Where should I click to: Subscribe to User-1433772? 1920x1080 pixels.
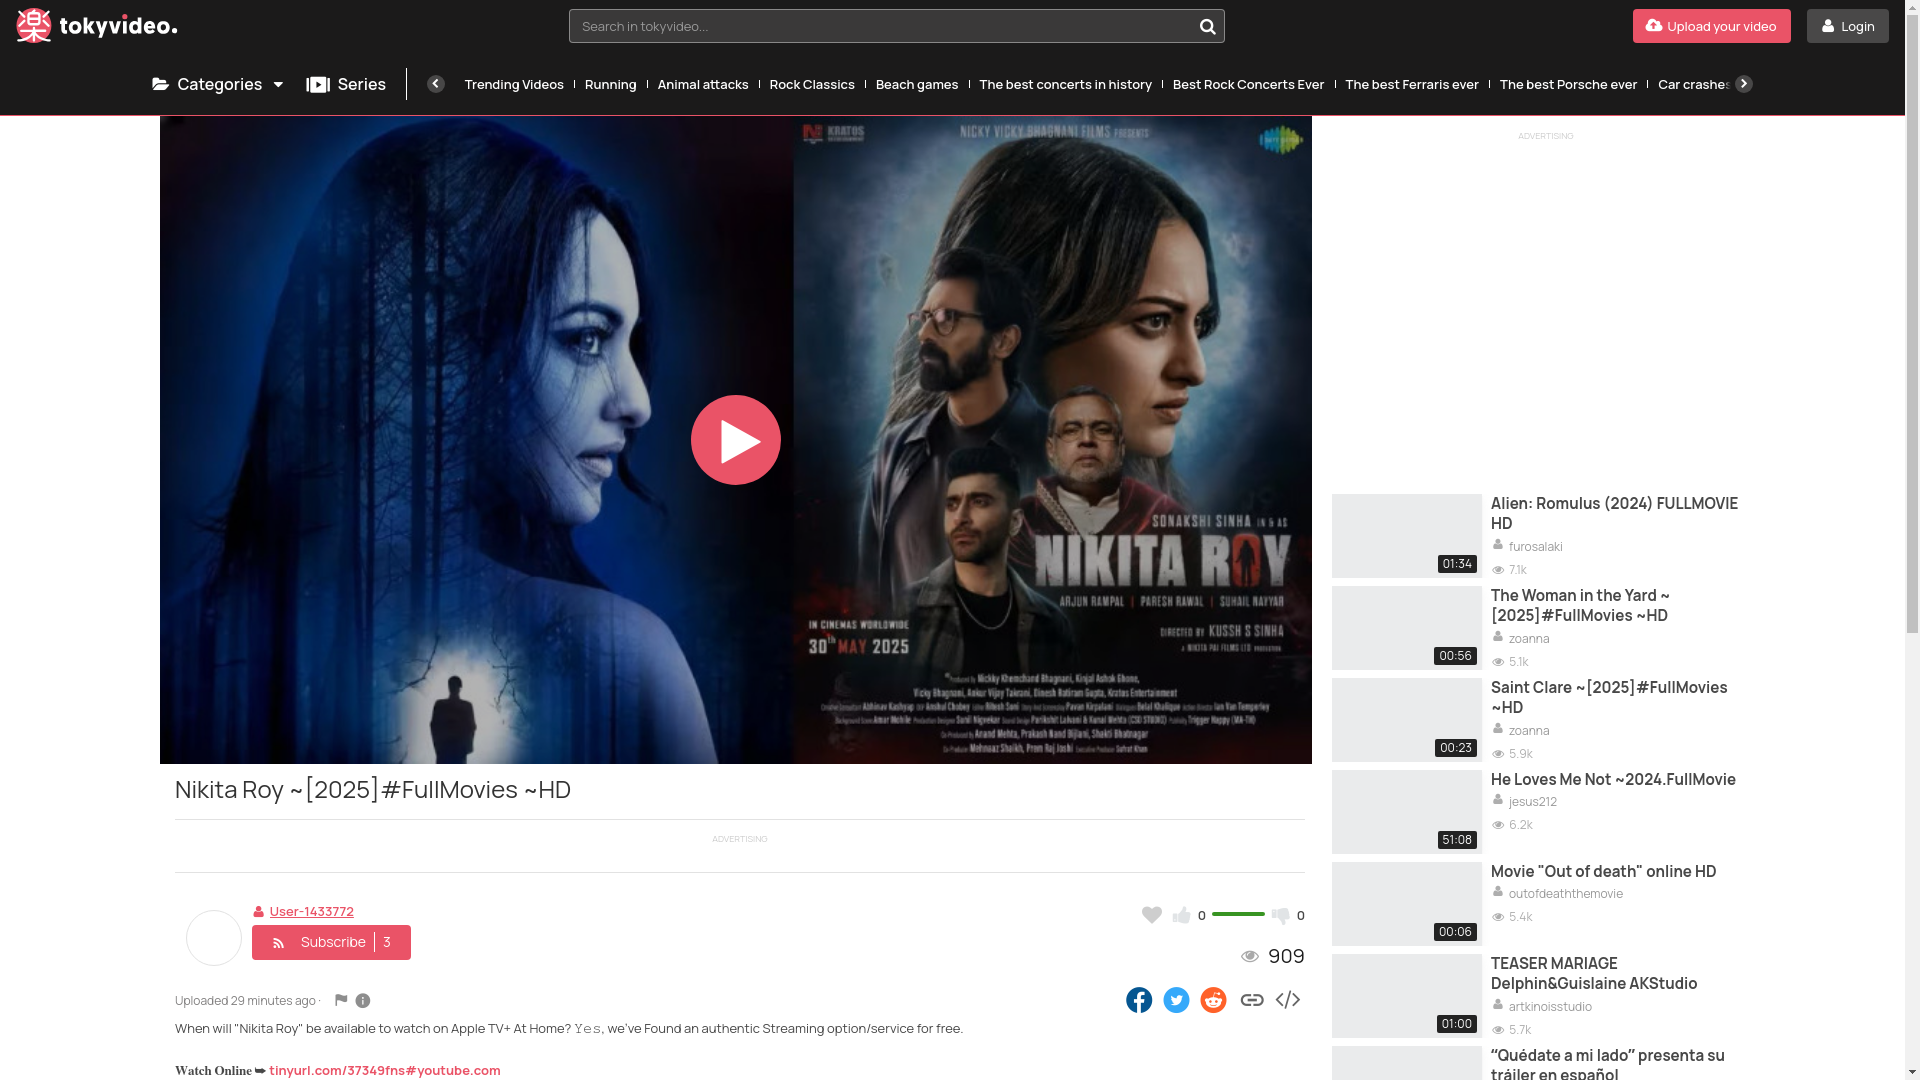coord(331,942)
